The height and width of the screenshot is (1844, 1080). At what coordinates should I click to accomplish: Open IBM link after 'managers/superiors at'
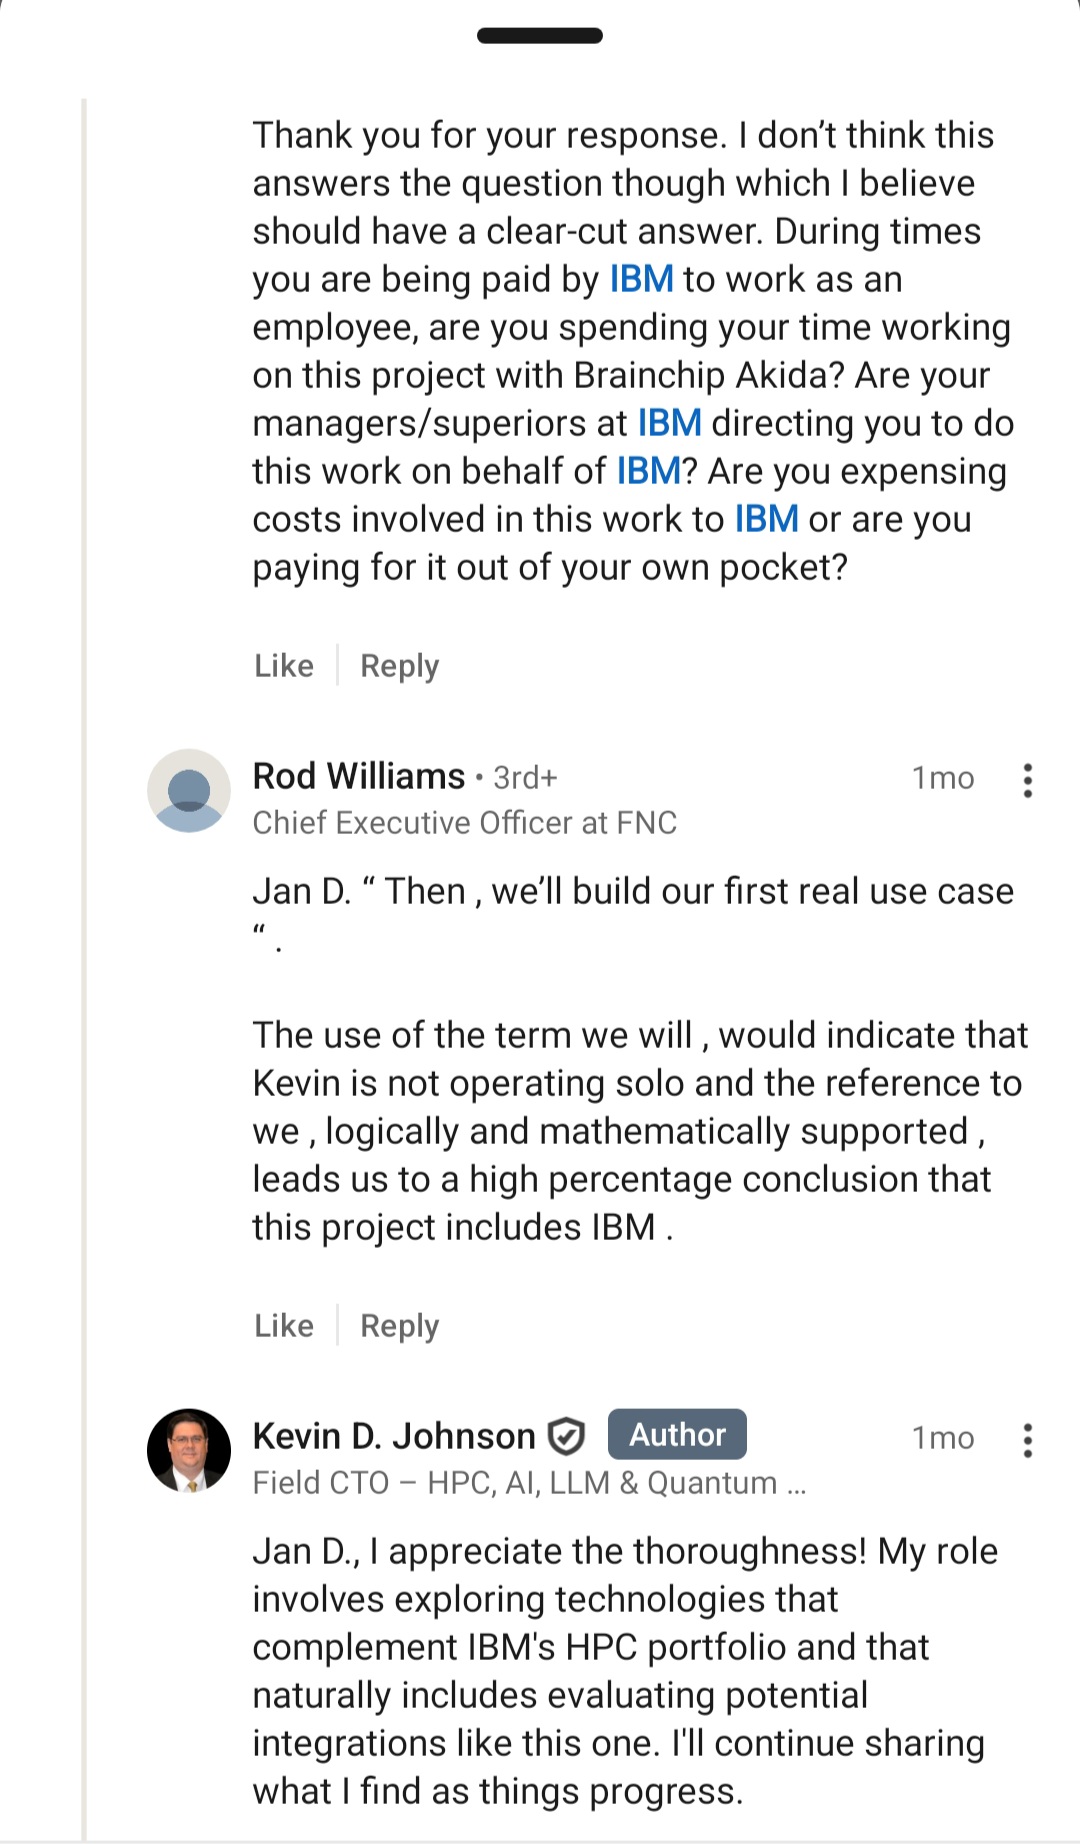point(669,424)
